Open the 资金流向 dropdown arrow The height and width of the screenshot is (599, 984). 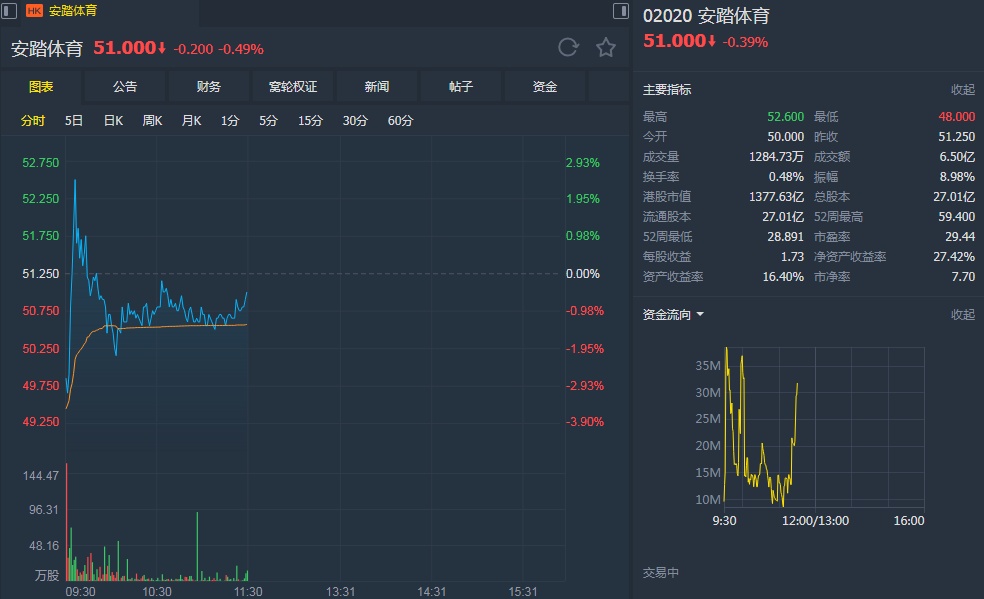(700, 314)
